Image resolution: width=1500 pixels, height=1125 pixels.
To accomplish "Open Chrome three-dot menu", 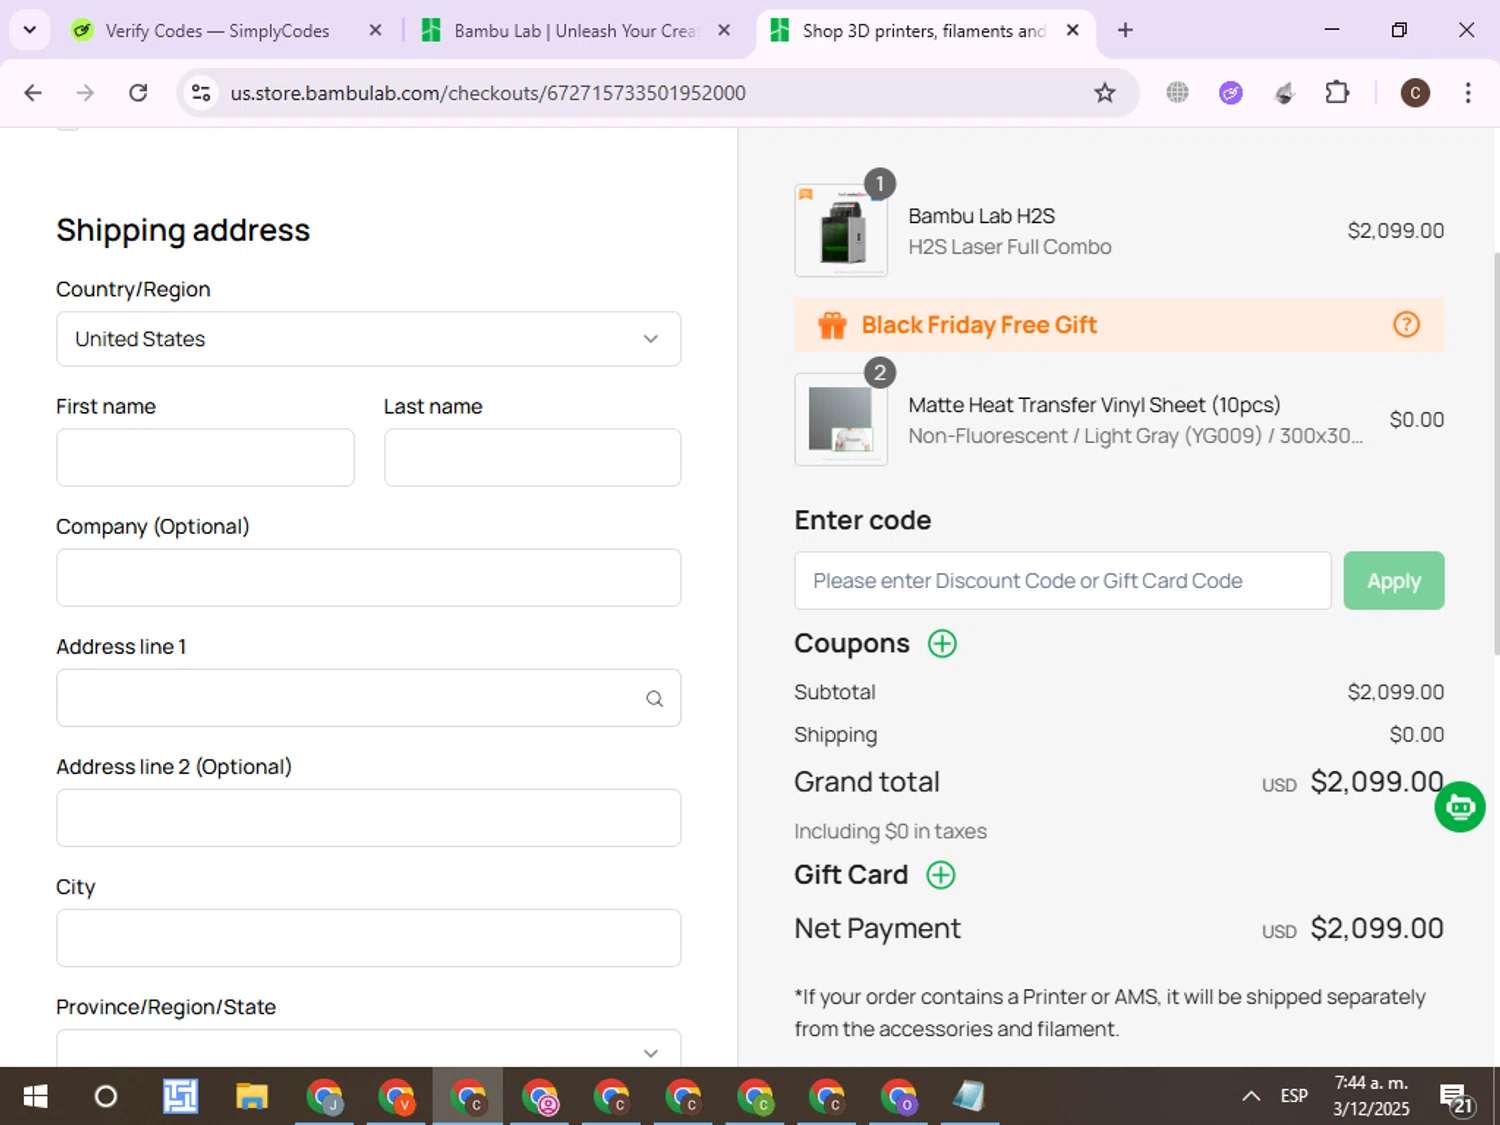I will [x=1467, y=93].
